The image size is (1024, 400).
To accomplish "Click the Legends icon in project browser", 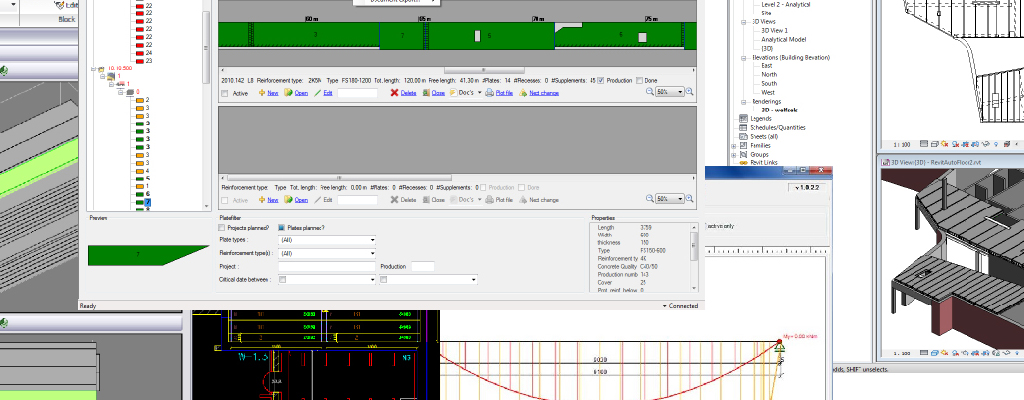I will 742,118.
